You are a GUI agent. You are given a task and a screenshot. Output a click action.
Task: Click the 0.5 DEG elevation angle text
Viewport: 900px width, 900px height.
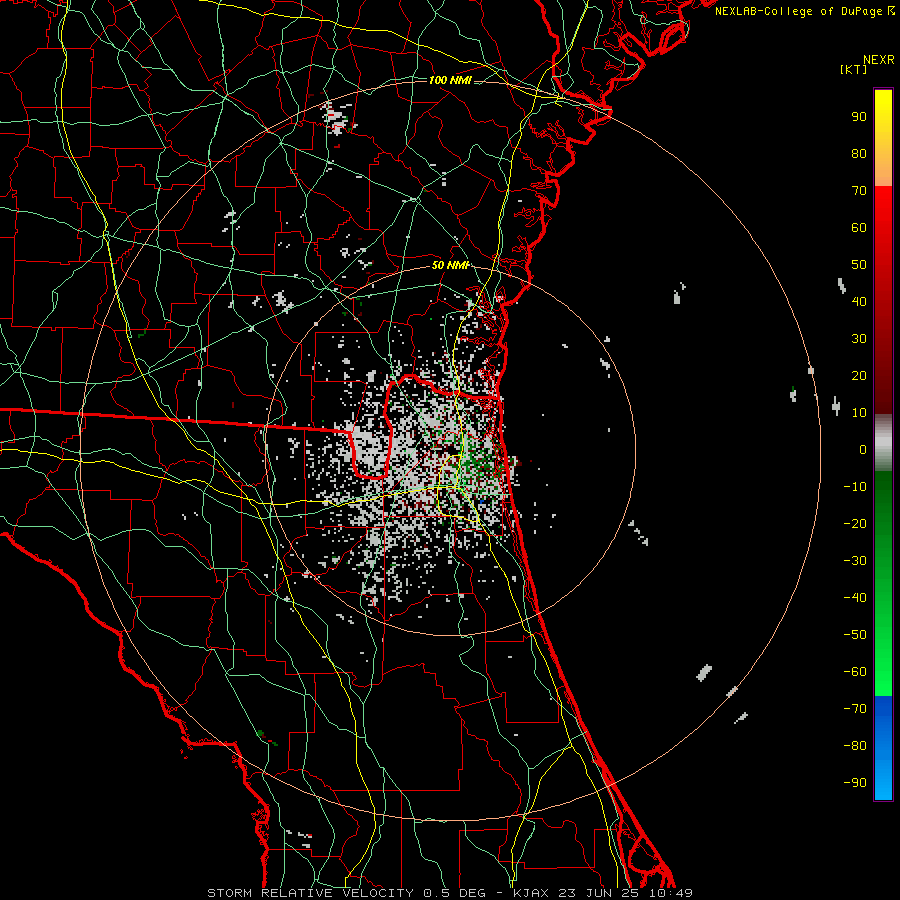click(455, 893)
